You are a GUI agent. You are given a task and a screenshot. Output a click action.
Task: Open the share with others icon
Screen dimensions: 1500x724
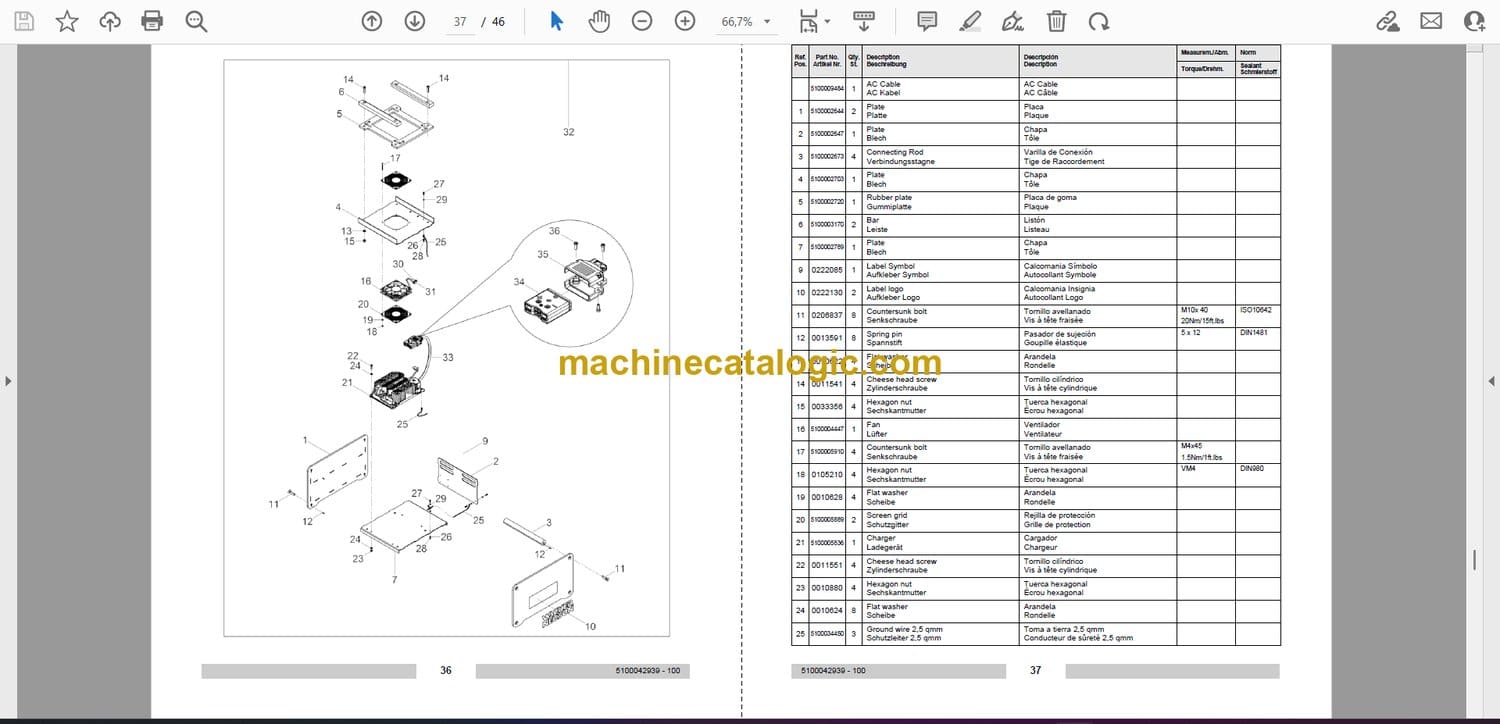pos(1474,21)
